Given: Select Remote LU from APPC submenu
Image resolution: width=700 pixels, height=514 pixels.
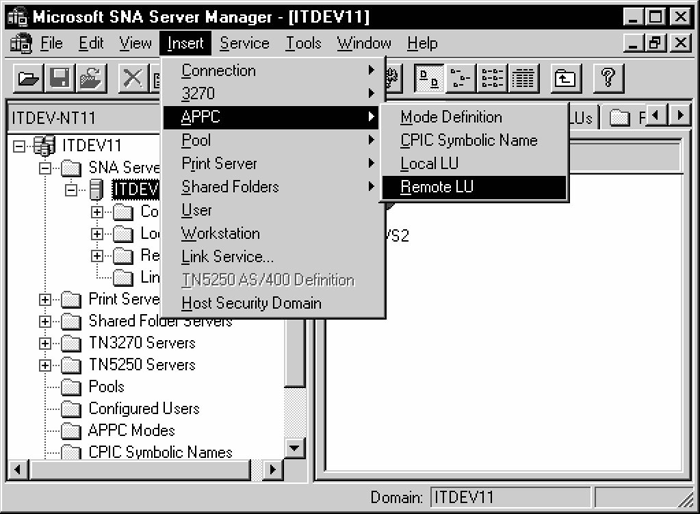Looking at the screenshot, I should click(x=437, y=187).
